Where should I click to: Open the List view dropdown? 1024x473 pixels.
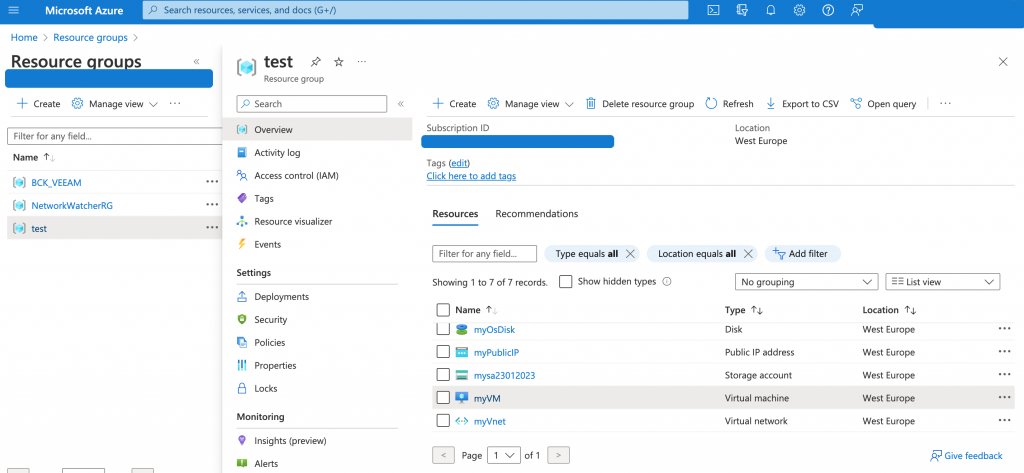point(942,282)
